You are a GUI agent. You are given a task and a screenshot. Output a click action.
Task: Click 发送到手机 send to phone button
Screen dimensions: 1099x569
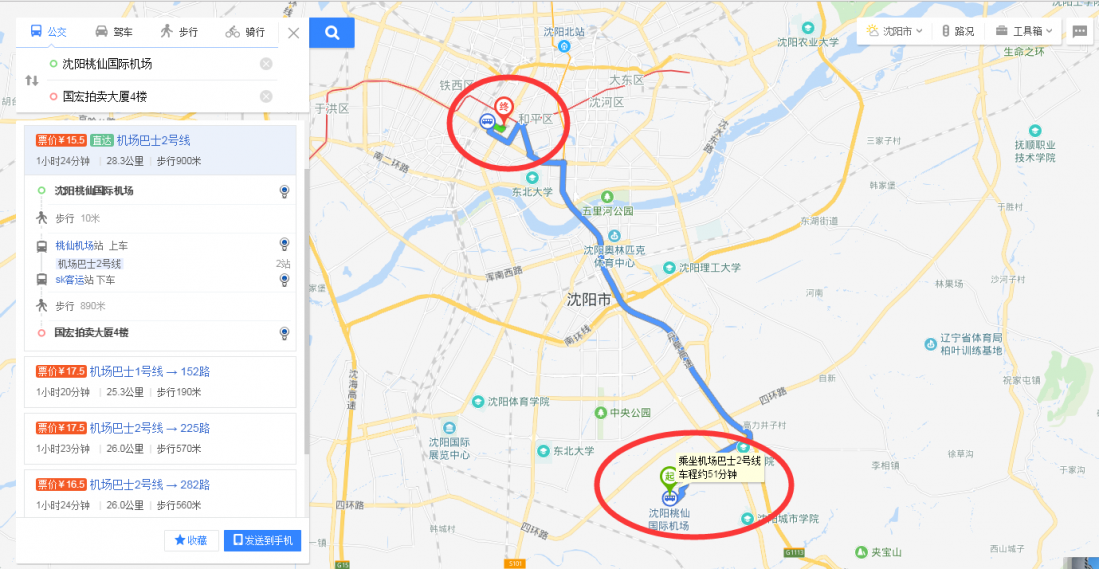(x=263, y=540)
